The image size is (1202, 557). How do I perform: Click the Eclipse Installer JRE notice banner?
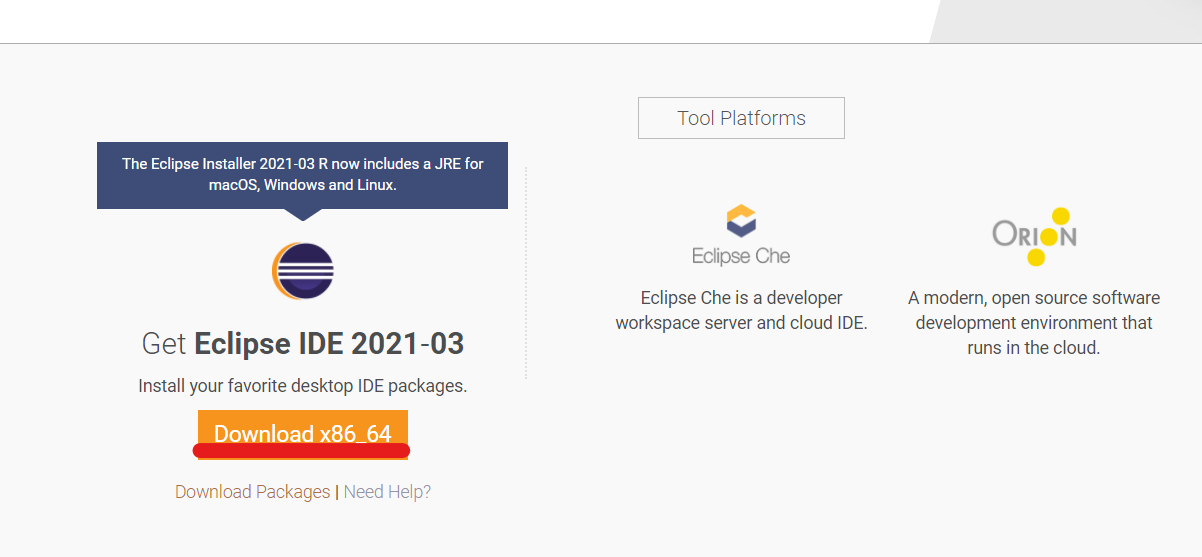(x=302, y=175)
